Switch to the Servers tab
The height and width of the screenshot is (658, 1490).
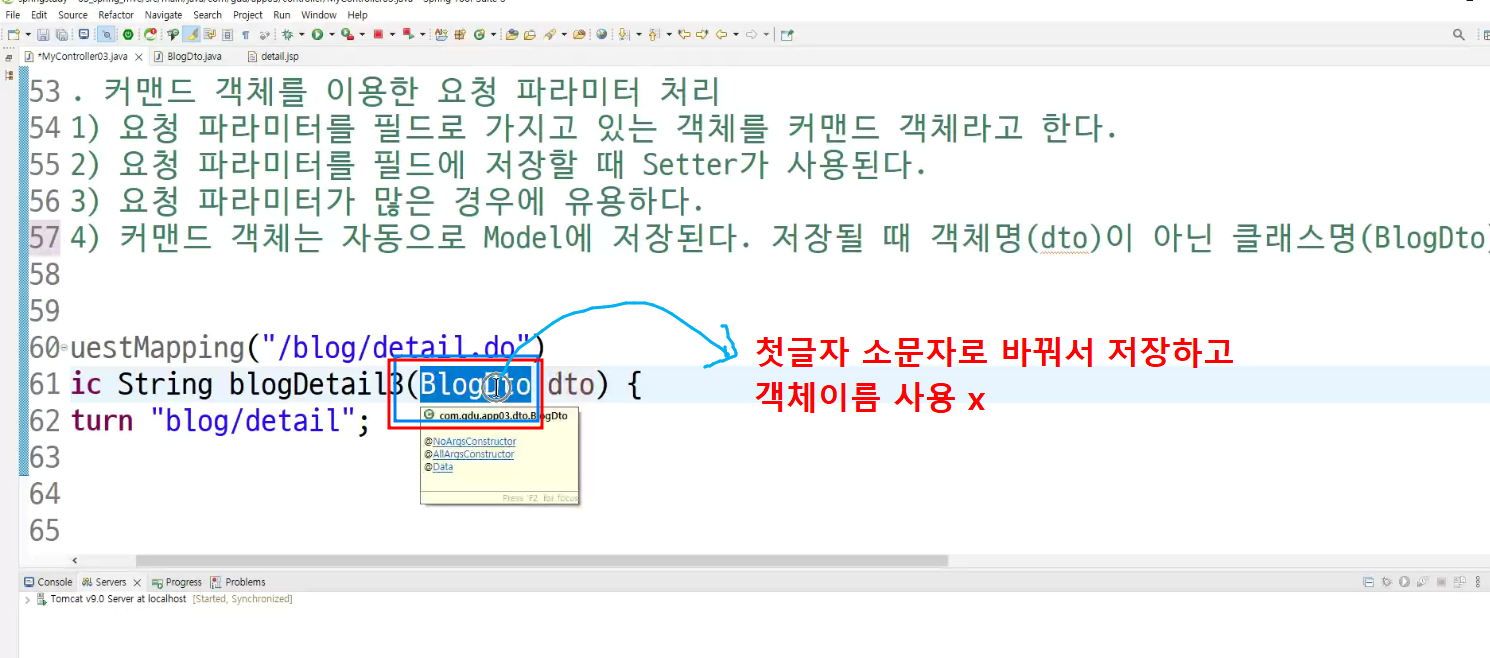coord(111,582)
